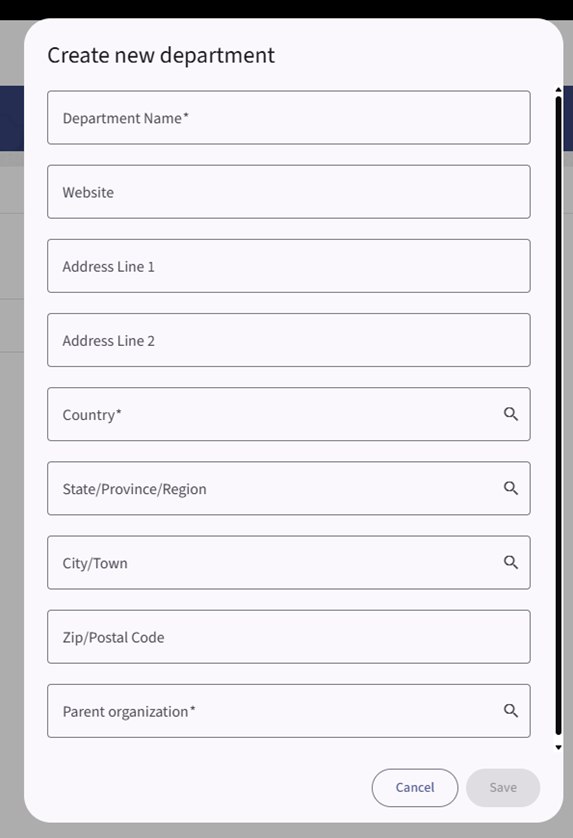Click the scrollbar down arrow in dialog

coord(559,747)
